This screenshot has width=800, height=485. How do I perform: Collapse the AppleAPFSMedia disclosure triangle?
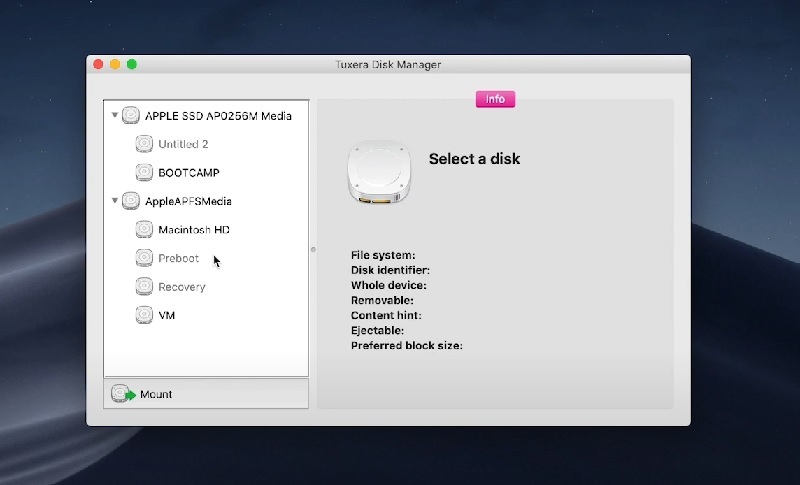pos(115,201)
